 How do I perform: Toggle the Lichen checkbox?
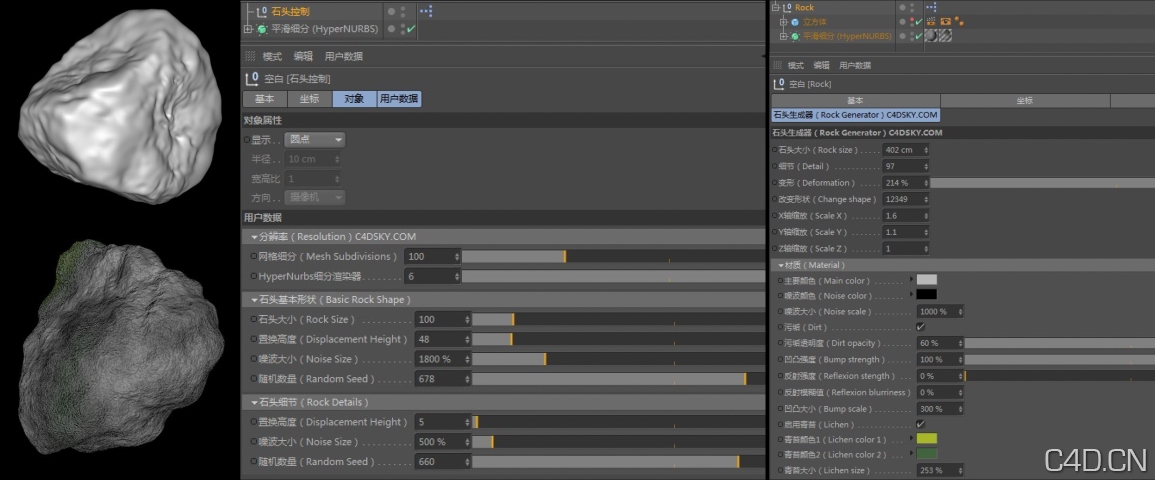[921, 425]
